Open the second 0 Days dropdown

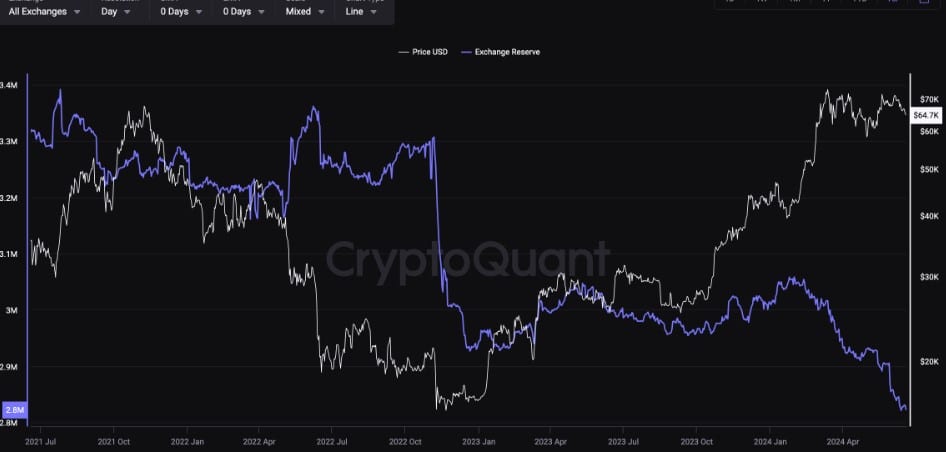tap(241, 11)
